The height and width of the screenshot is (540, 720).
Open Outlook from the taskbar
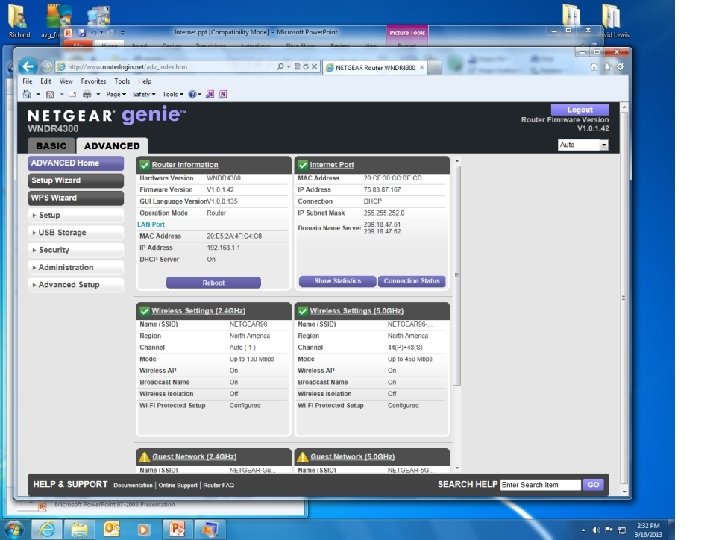112,529
